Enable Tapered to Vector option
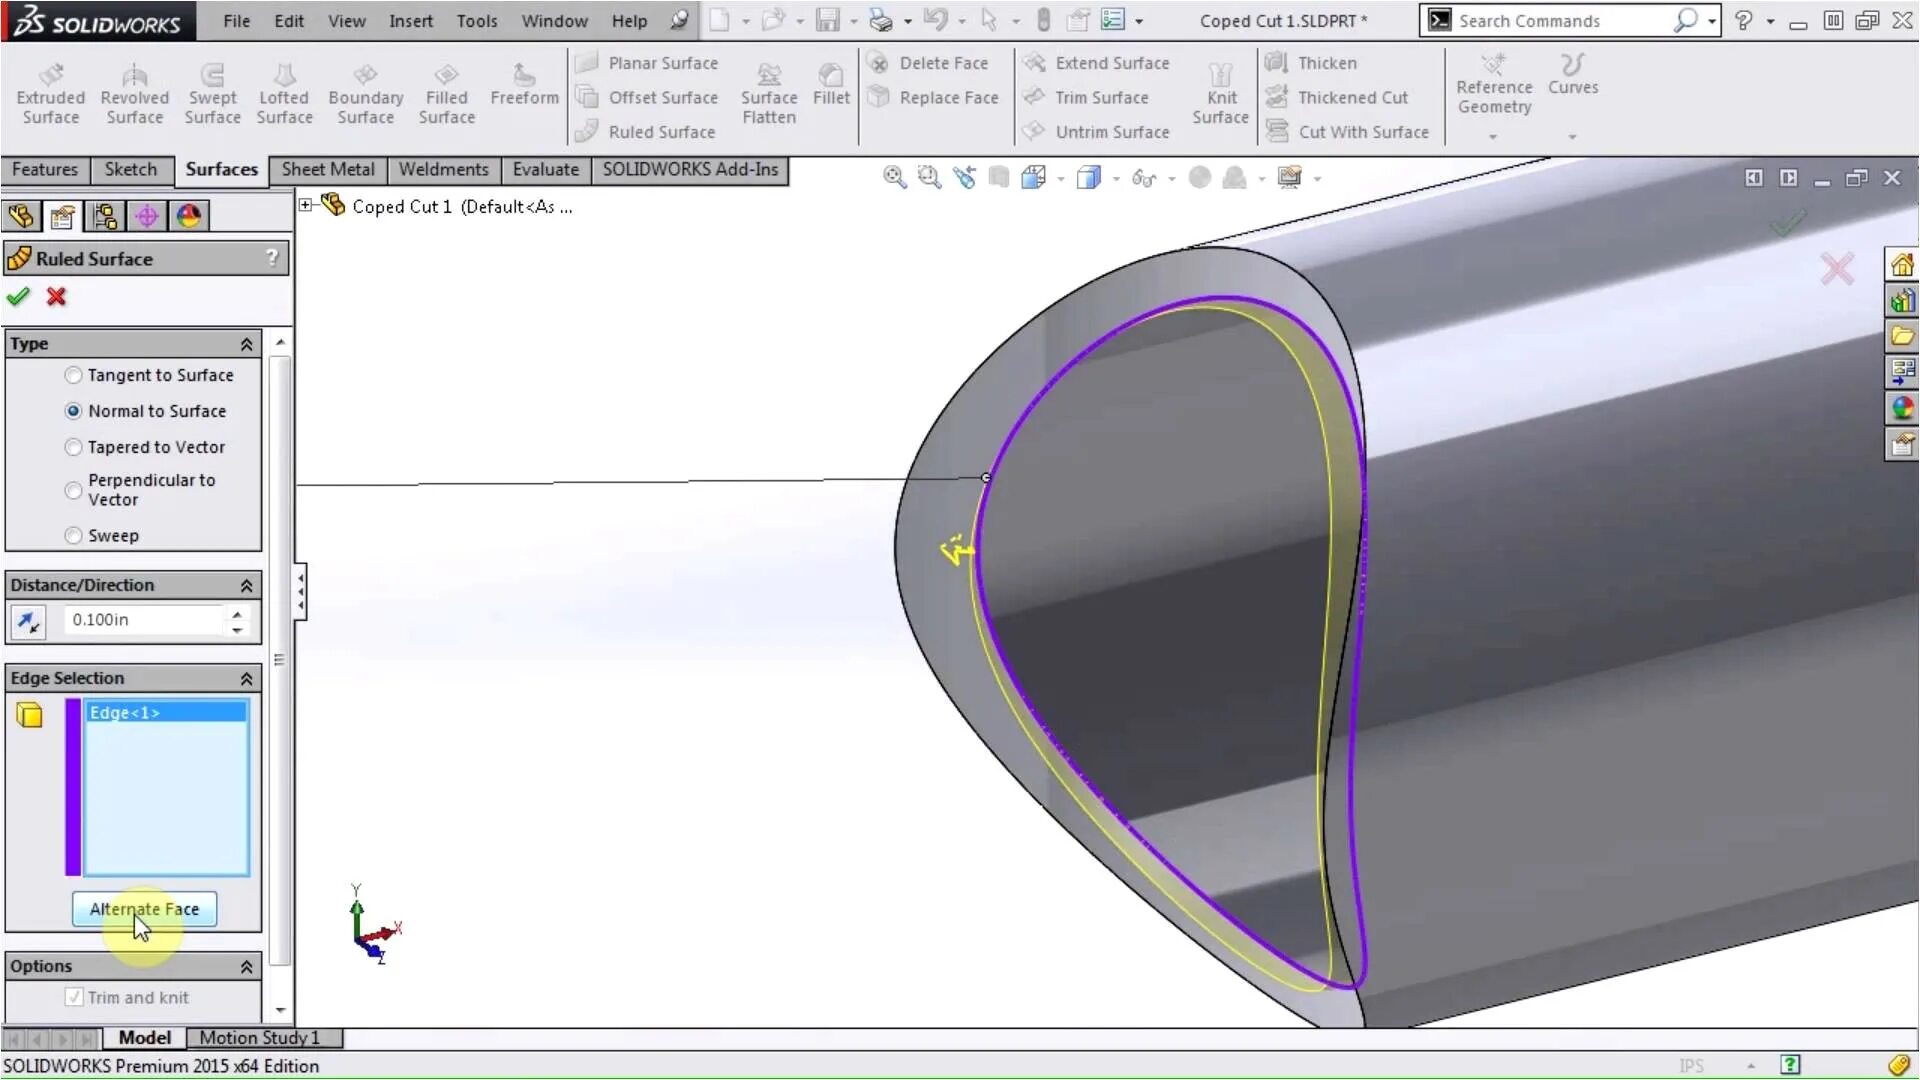The width and height of the screenshot is (1920, 1080). tap(73, 446)
